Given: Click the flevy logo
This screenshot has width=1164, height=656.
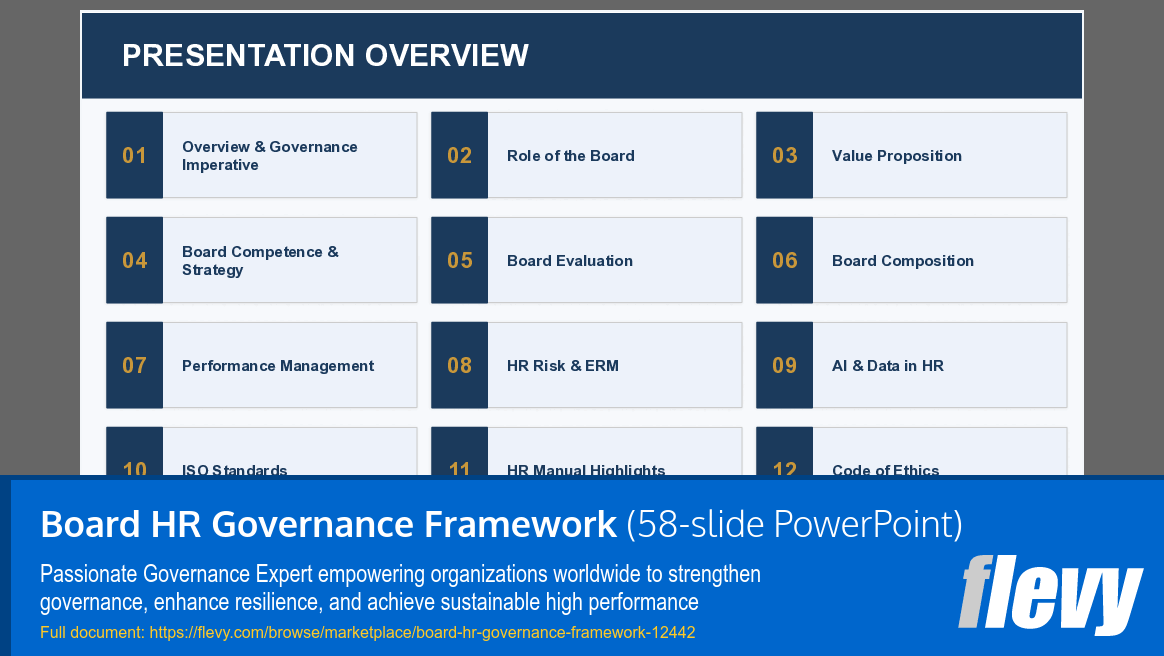Looking at the screenshot, I should click(x=1050, y=594).
